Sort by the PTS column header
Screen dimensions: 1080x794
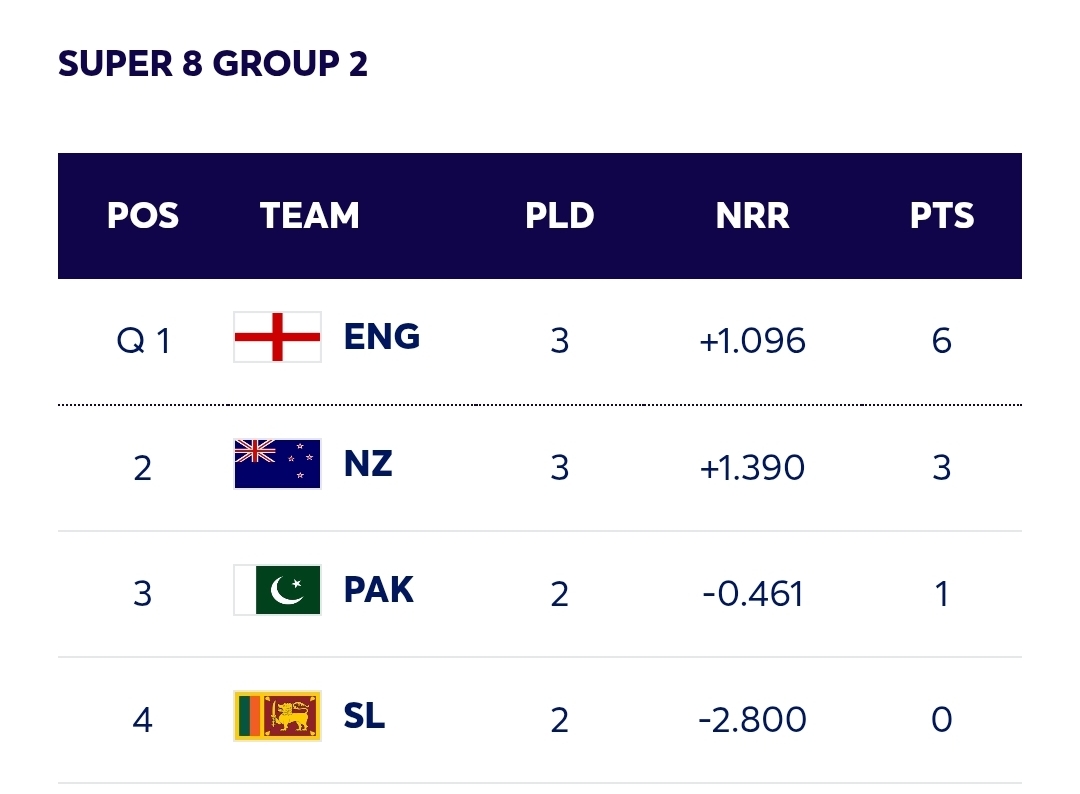[941, 216]
